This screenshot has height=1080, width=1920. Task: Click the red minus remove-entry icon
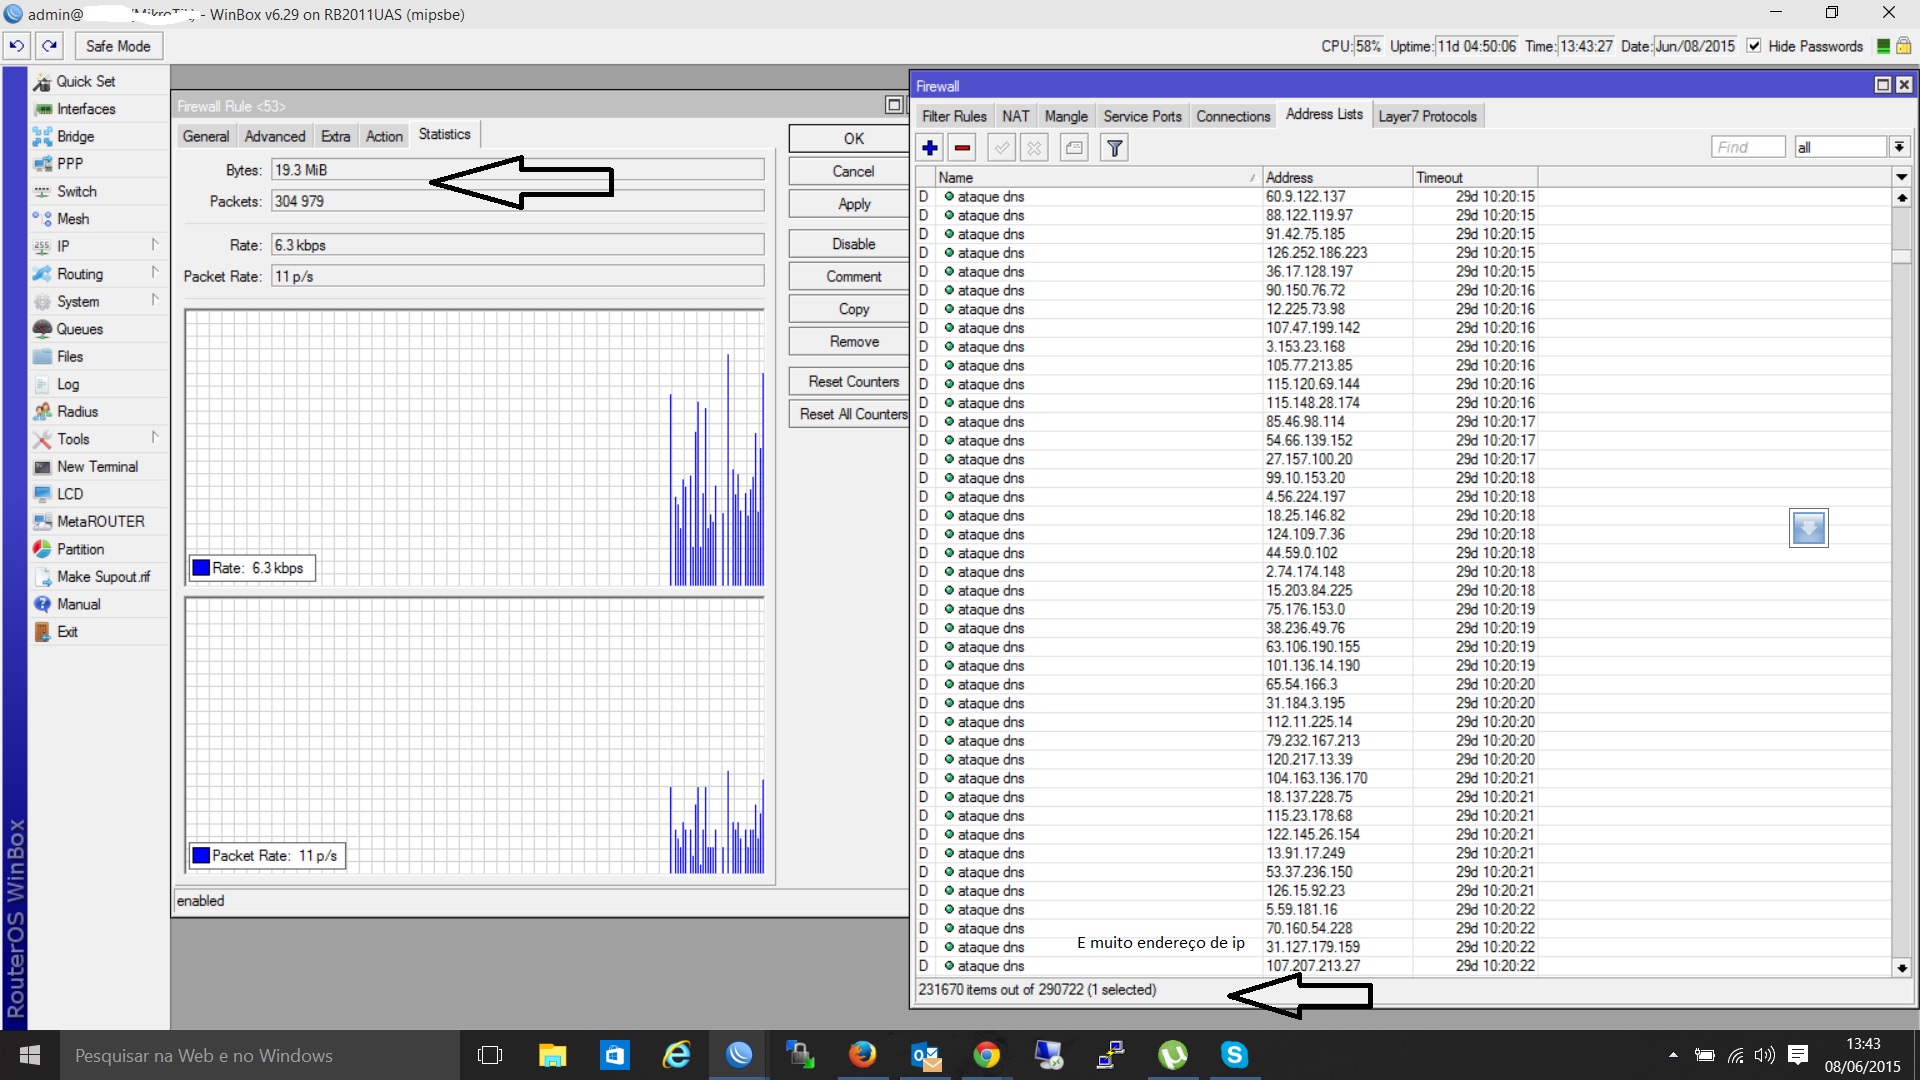click(x=963, y=148)
